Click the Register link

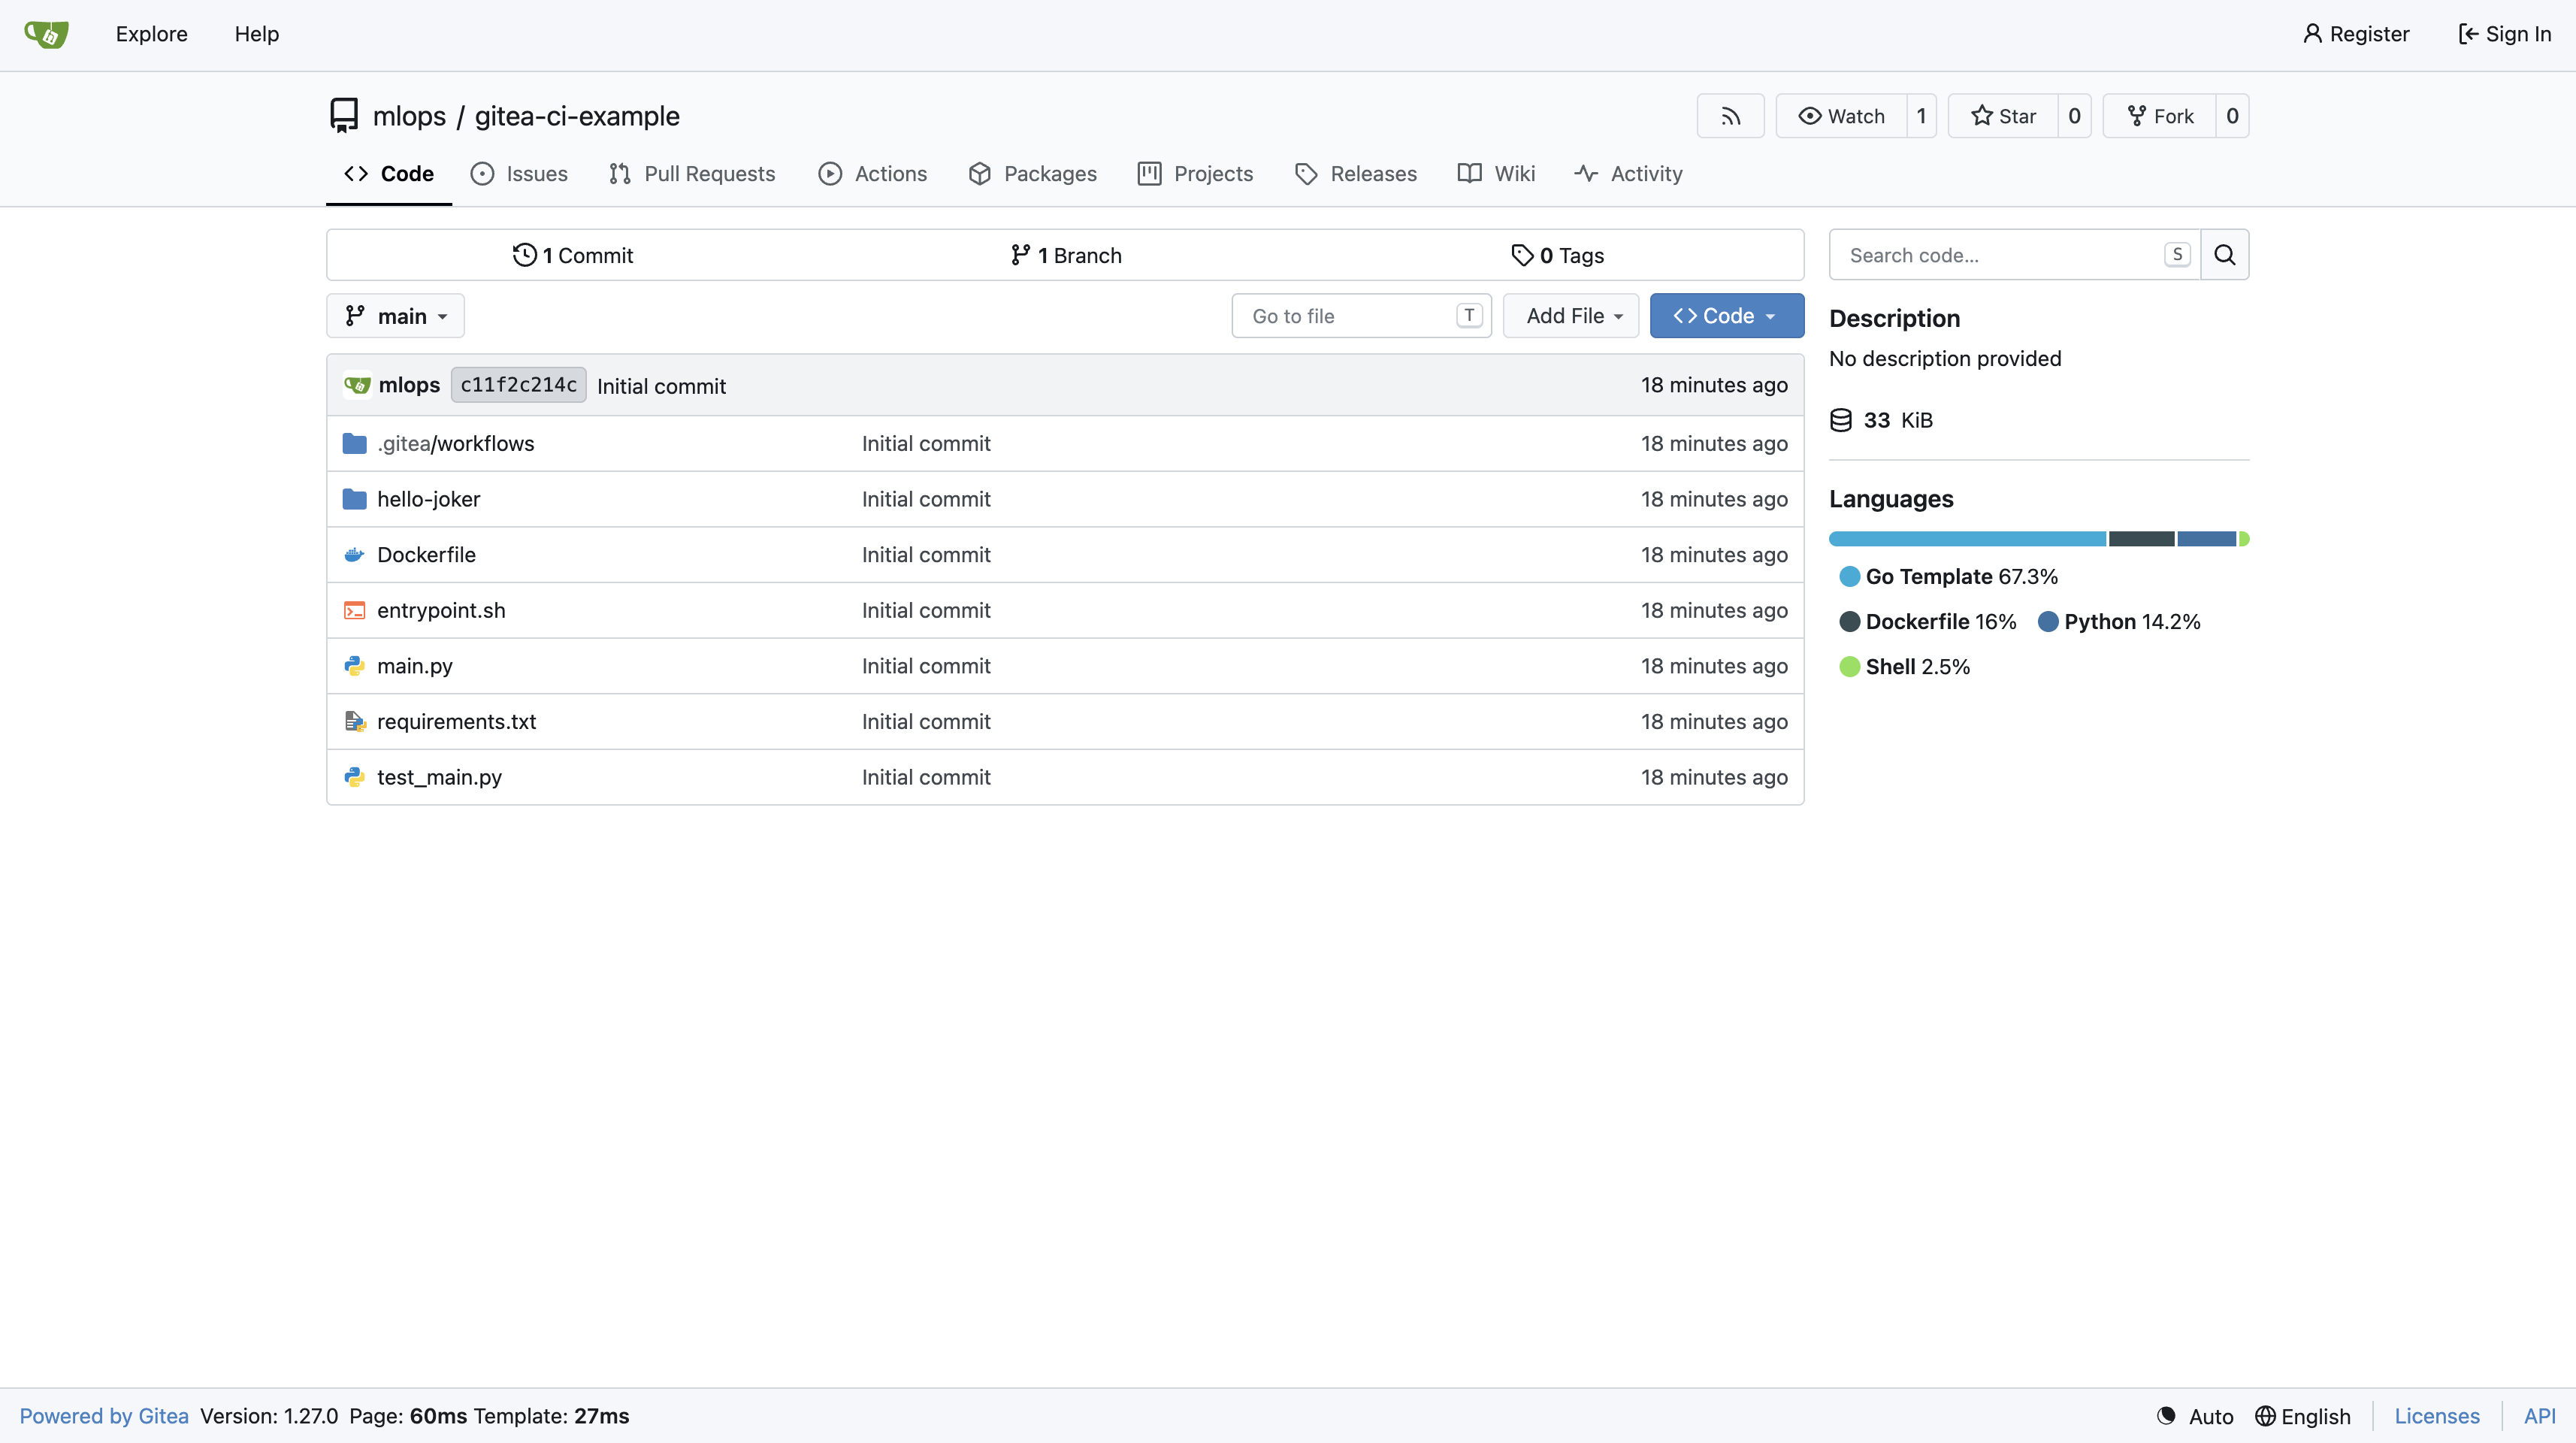pyautogui.click(x=2356, y=34)
